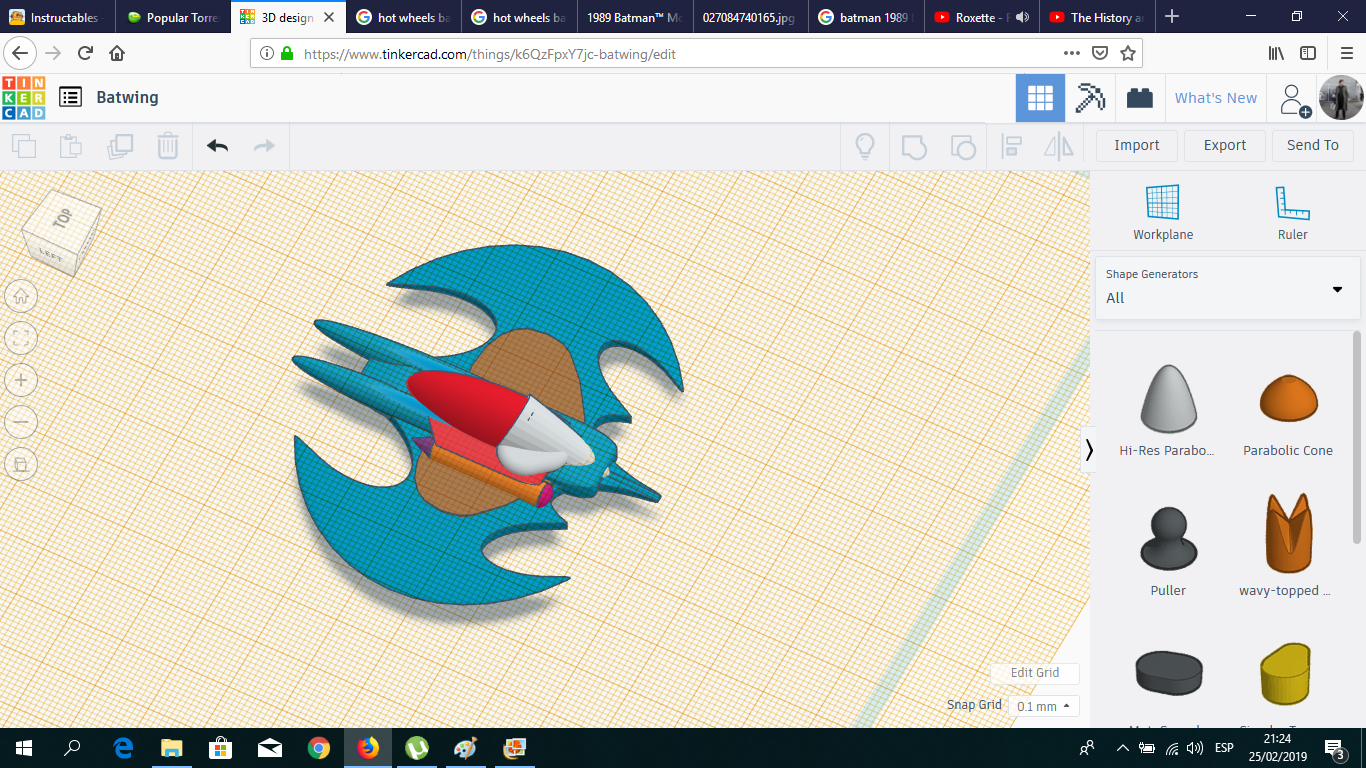Click the Delete trash icon
1366x768 pixels.
[168, 146]
